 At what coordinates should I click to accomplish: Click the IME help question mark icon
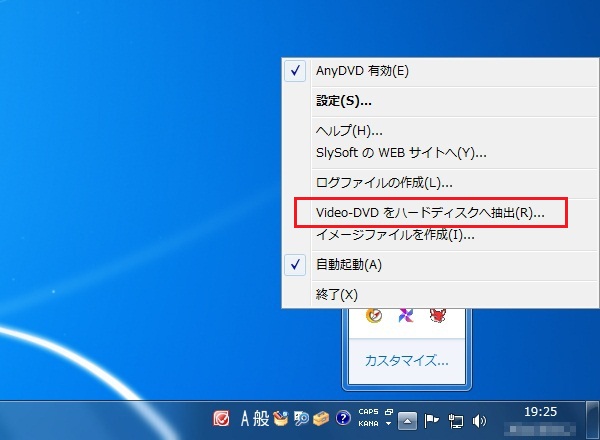click(x=343, y=418)
